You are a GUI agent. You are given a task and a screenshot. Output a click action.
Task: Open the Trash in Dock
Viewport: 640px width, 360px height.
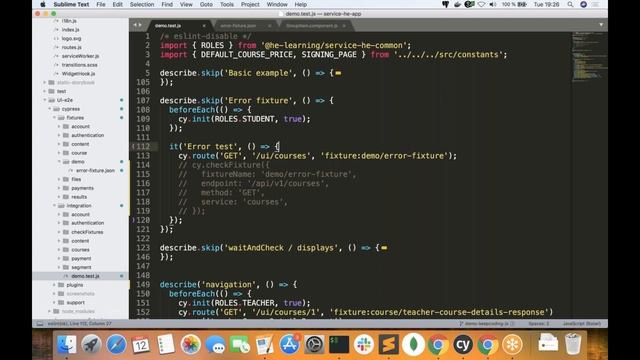573,344
